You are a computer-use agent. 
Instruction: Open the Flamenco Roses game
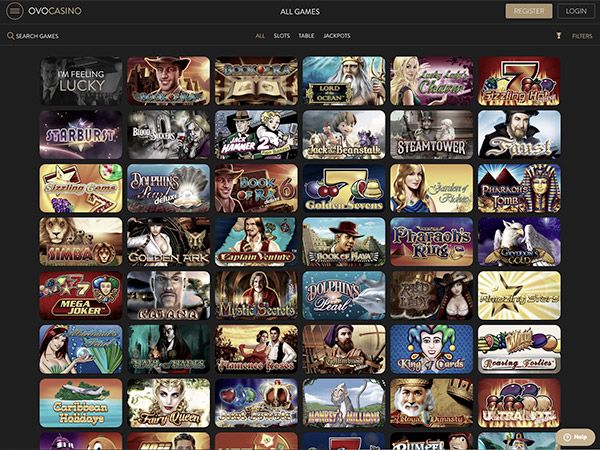256,349
